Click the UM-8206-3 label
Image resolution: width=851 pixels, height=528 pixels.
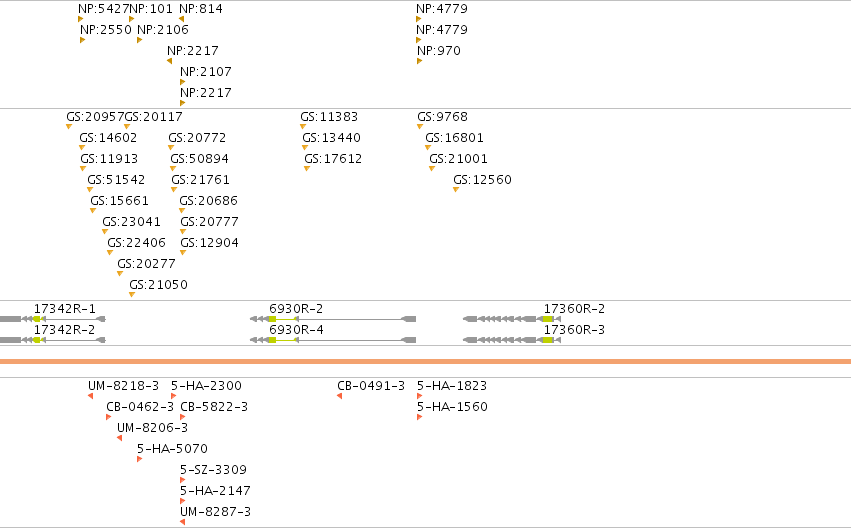tap(153, 428)
